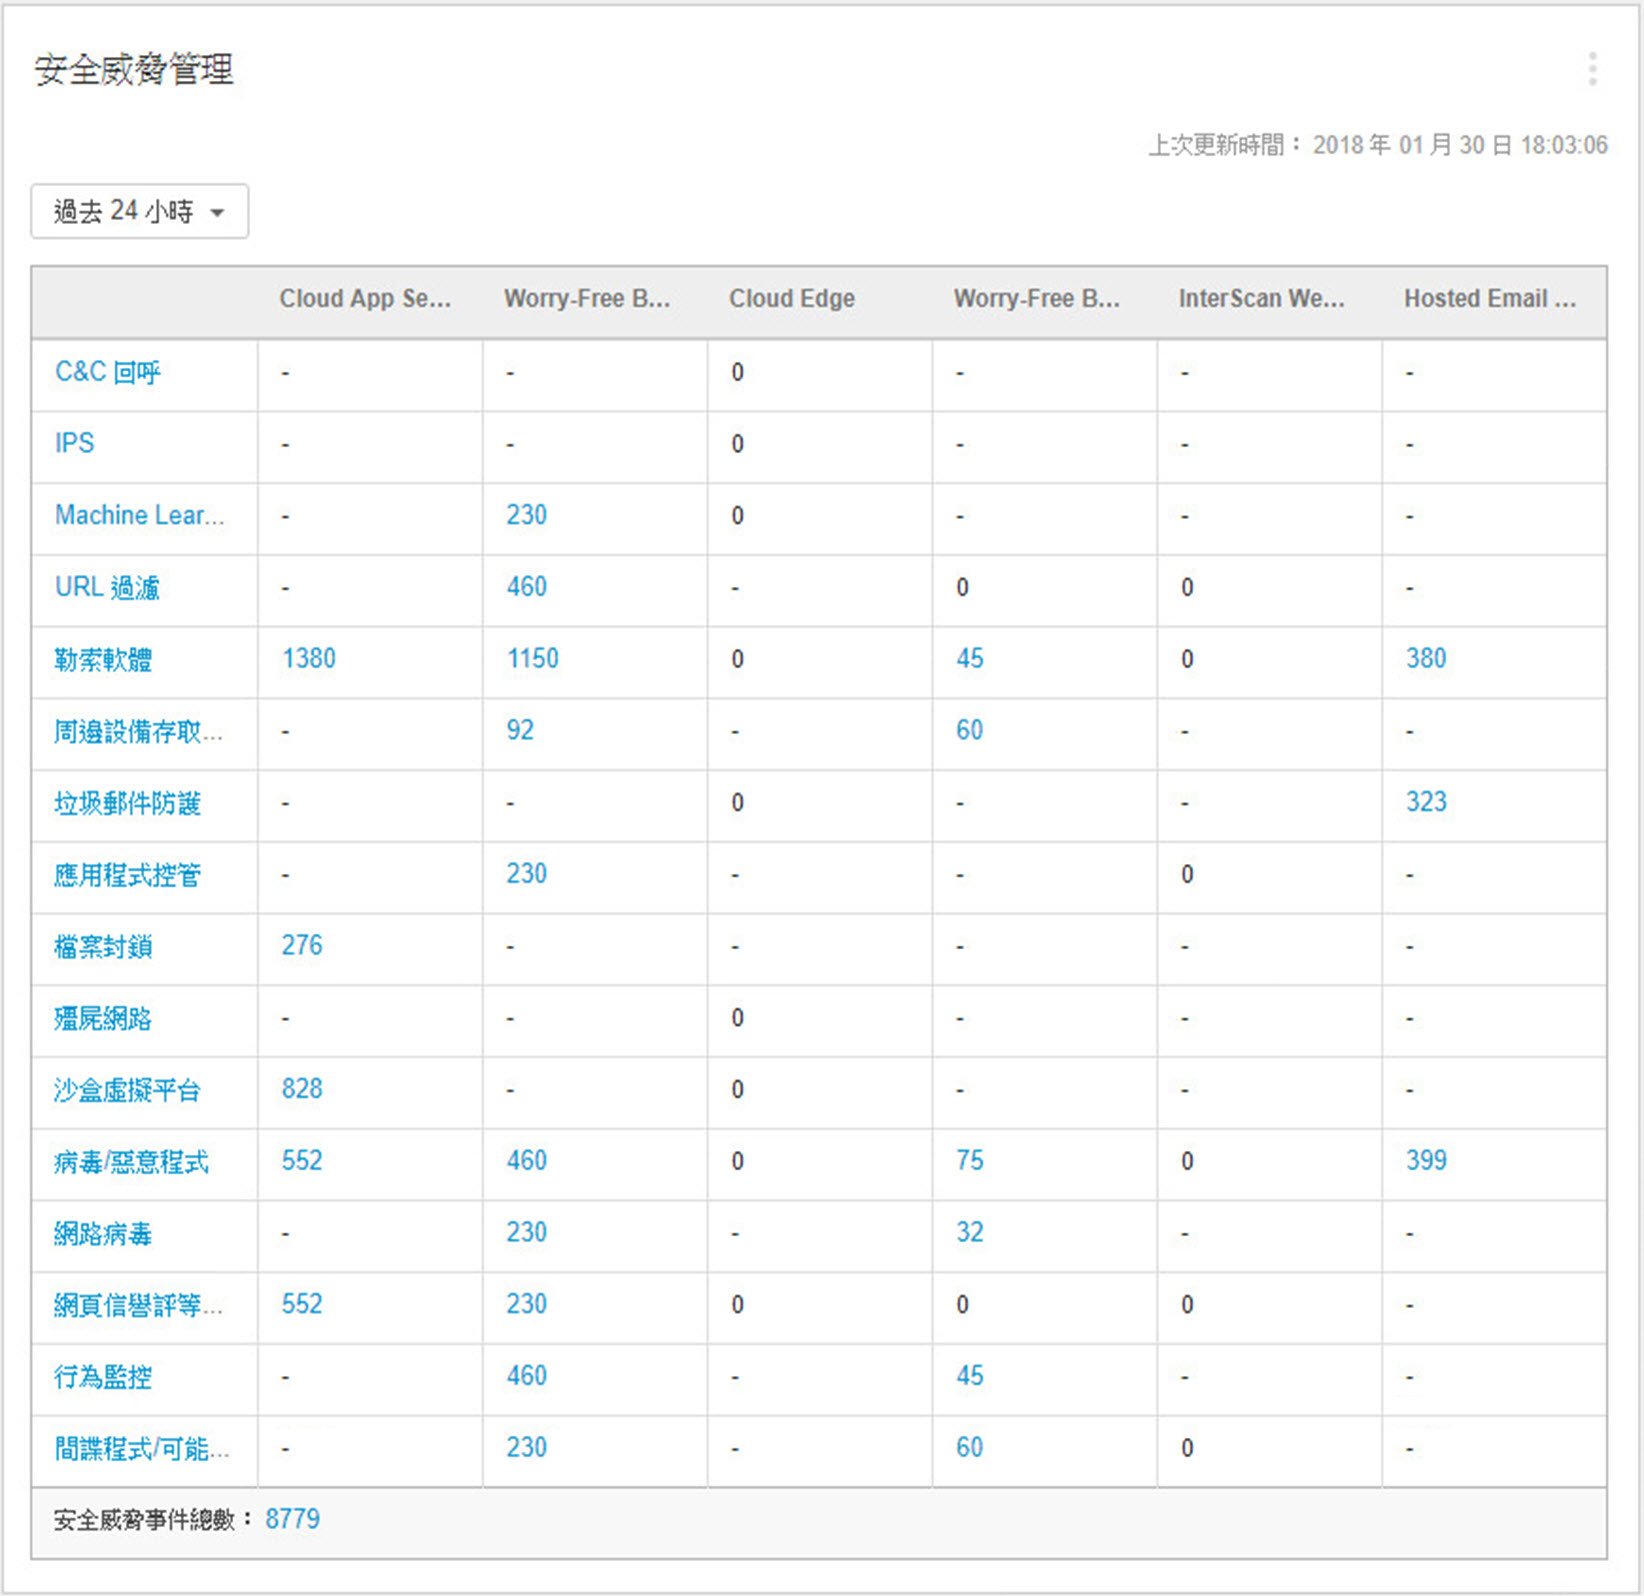Click the 323 spam count for Hosted Email

tap(1425, 801)
